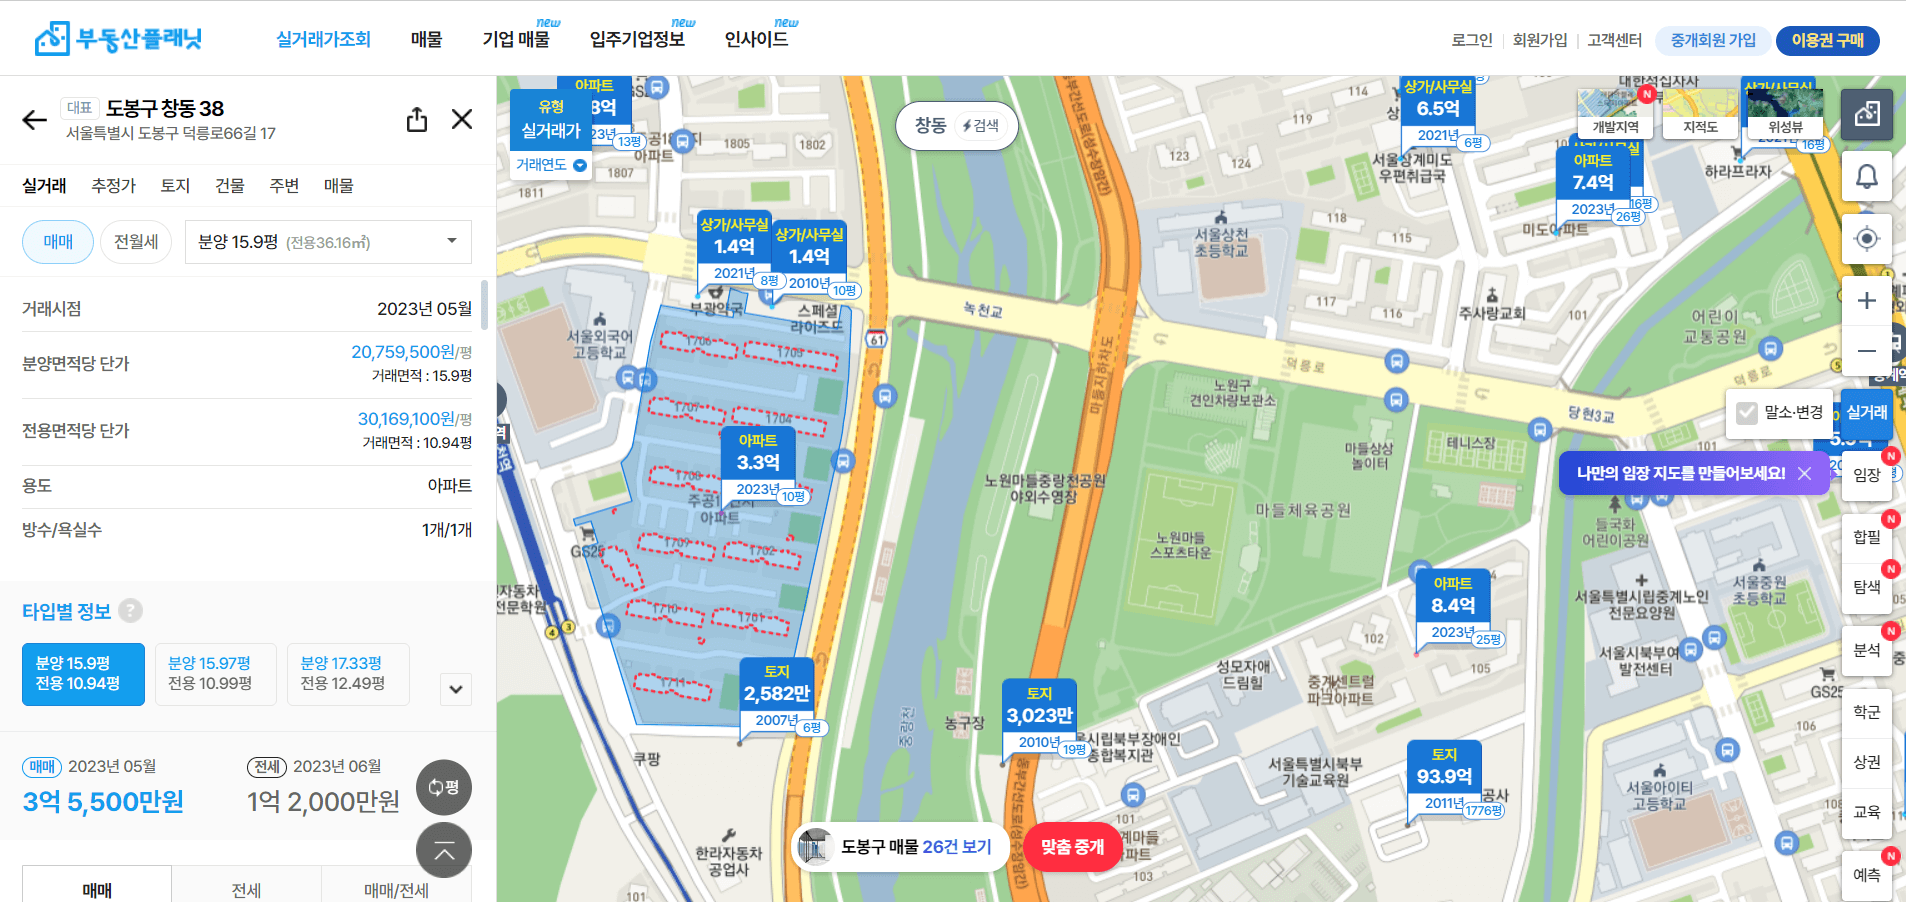Open the 합필 map tool

coord(1867,538)
